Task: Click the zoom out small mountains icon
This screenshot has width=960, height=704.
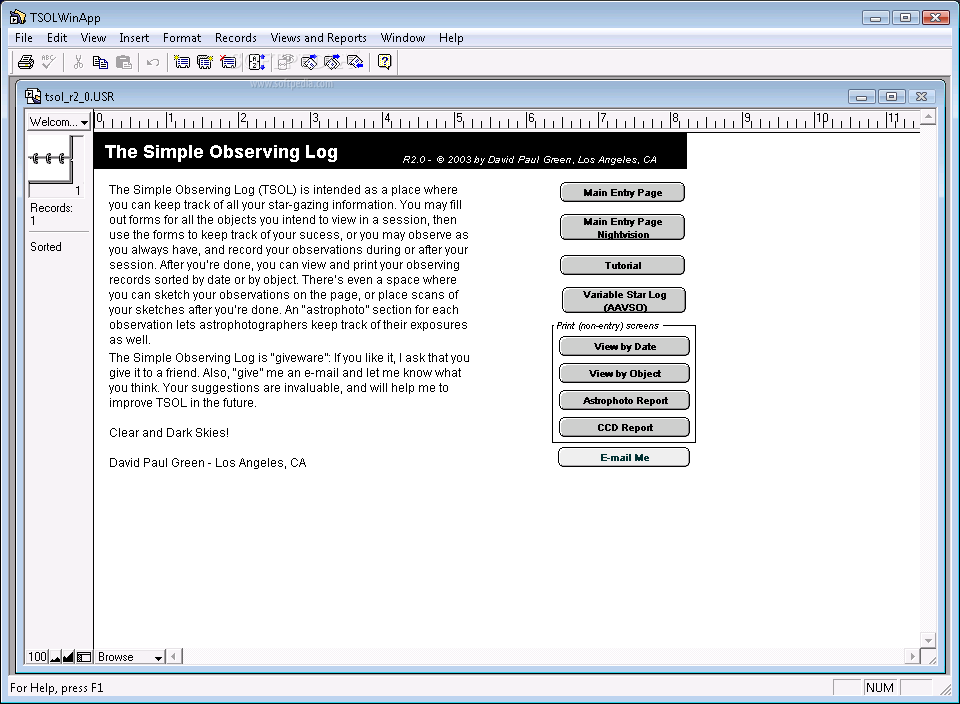Action: click(x=56, y=657)
